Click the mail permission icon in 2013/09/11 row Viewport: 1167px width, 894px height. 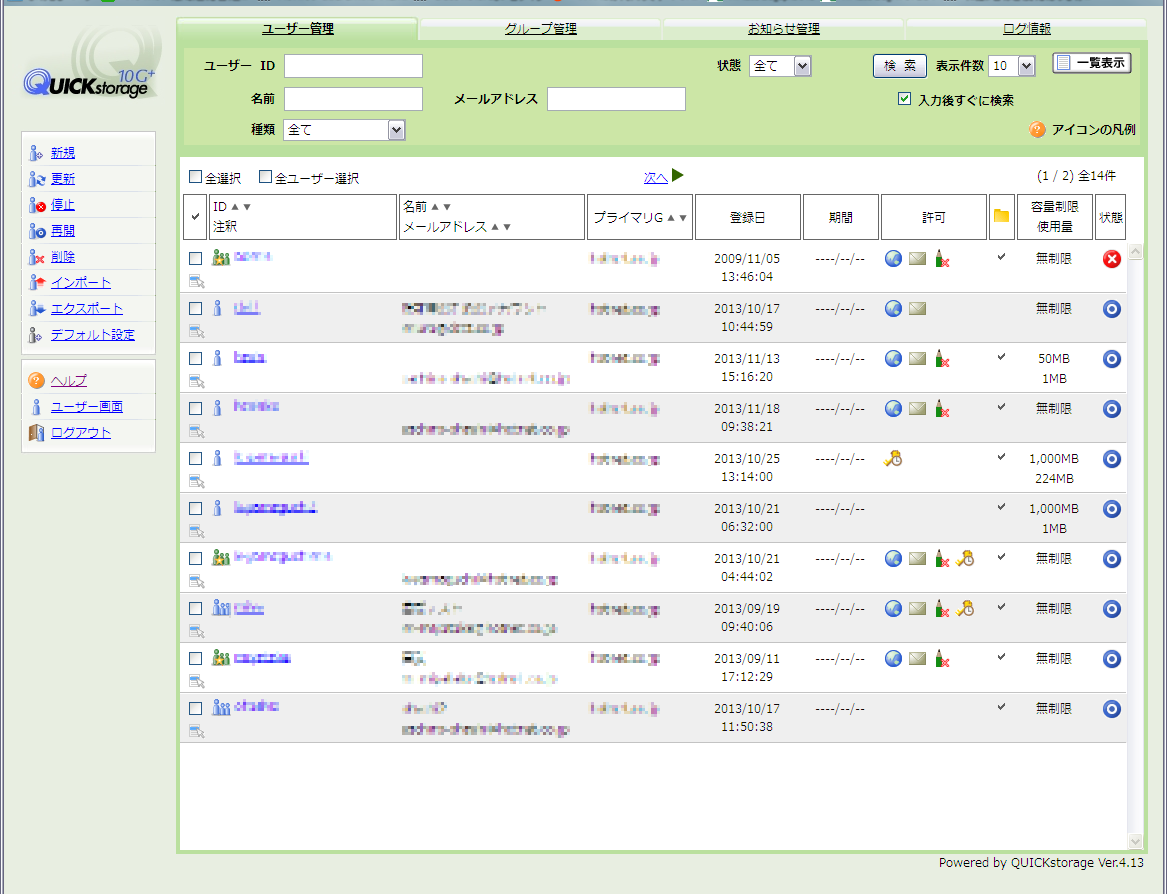click(x=918, y=659)
